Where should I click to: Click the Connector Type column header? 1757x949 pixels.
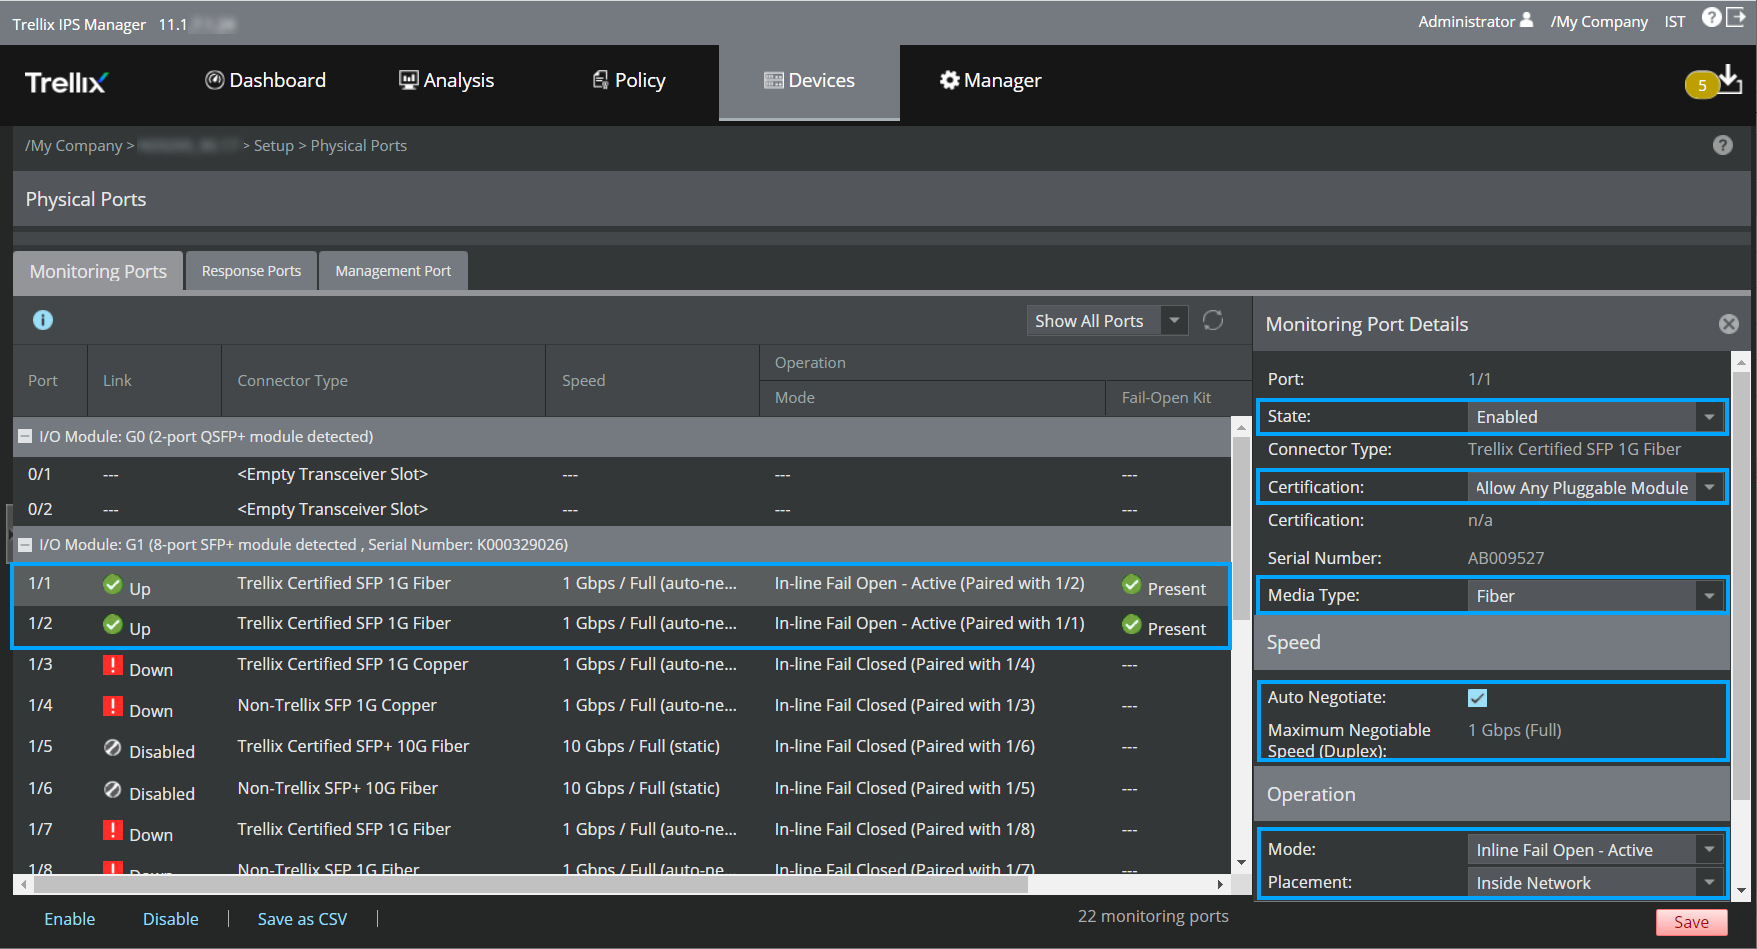click(383, 381)
